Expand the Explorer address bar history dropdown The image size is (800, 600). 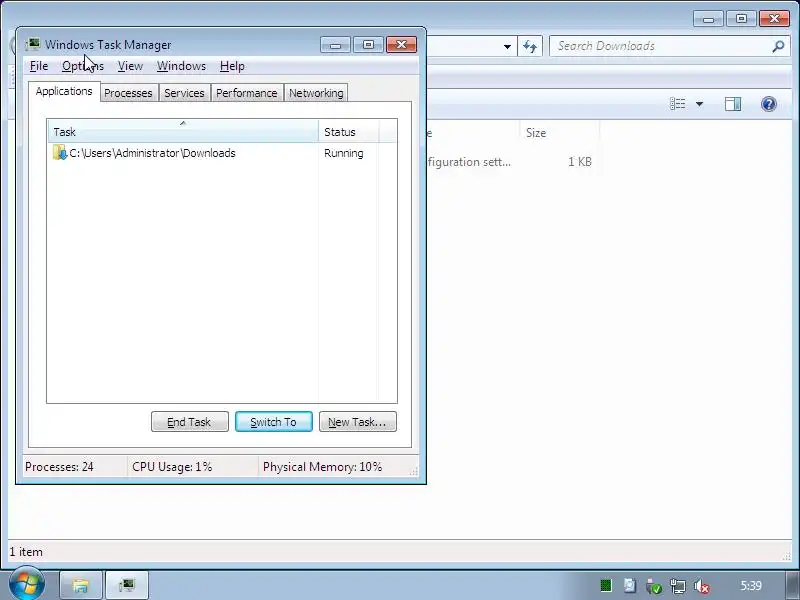tap(507, 46)
